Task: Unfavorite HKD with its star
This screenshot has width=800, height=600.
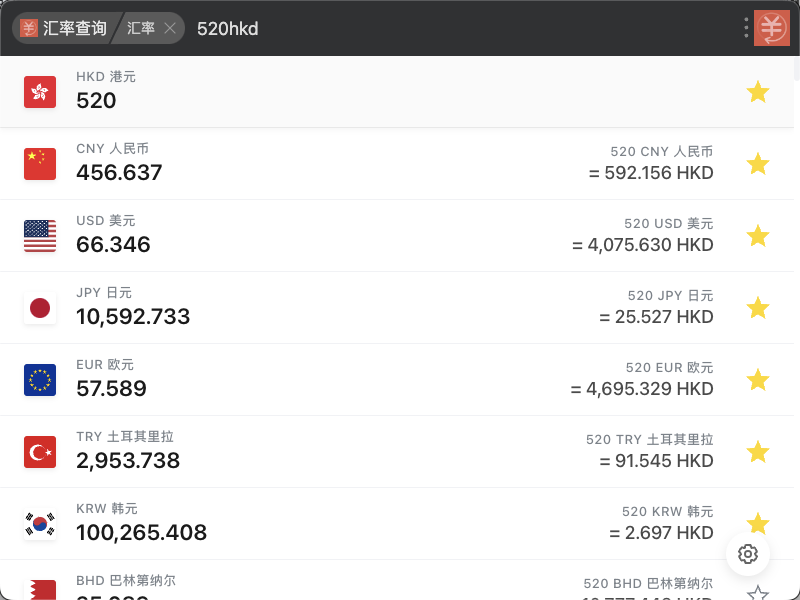Action: click(758, 92)
